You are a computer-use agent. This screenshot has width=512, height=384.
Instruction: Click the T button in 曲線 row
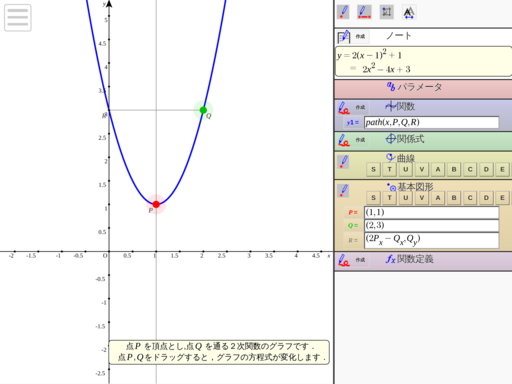pyautogui.click(x=389, y=169)
